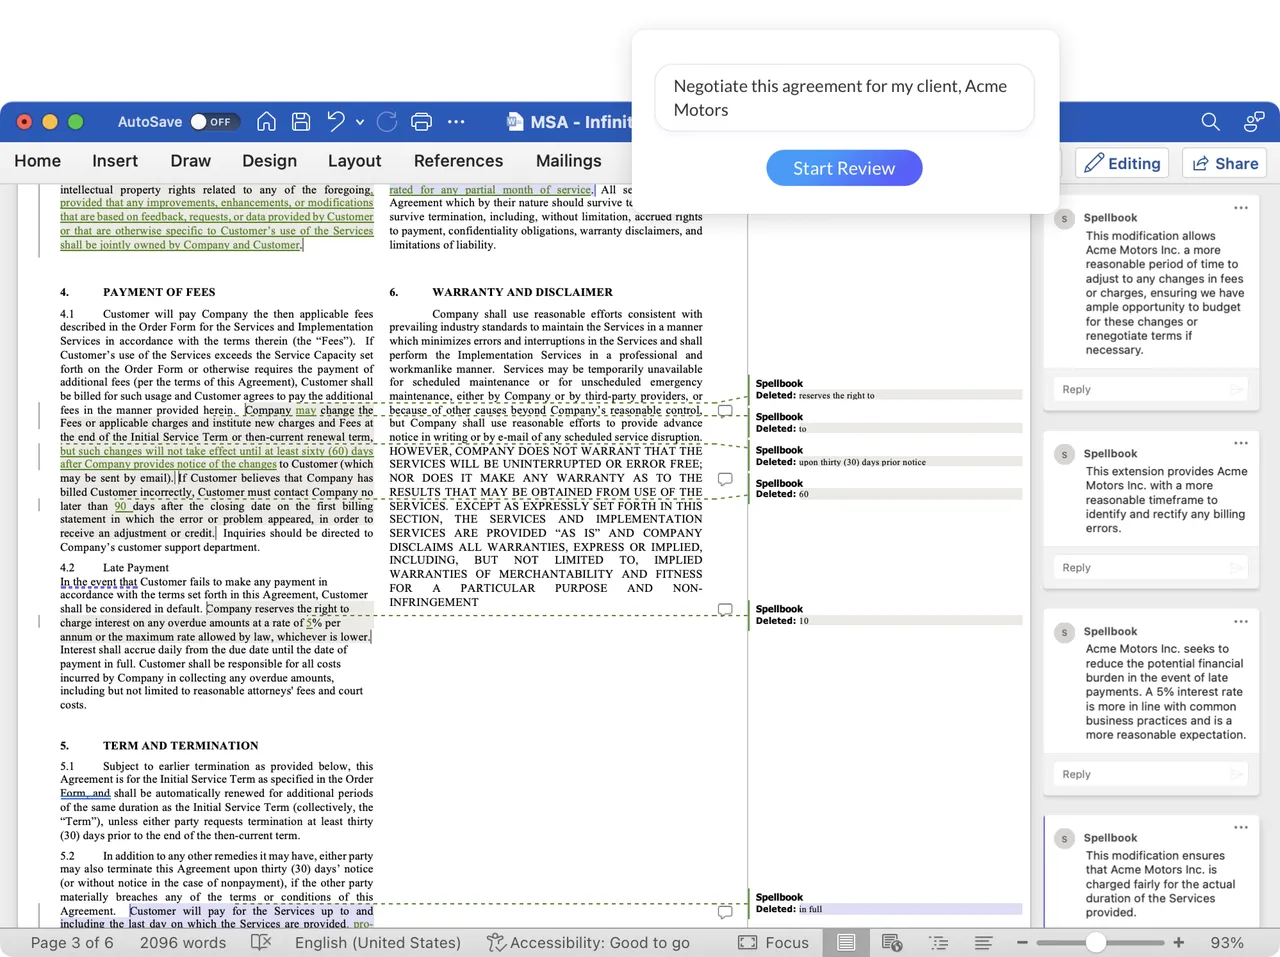This screenshot has width=1280, height=957.
Task: Select the 'Deleted: 10' revision
Action: coord(889,621)
